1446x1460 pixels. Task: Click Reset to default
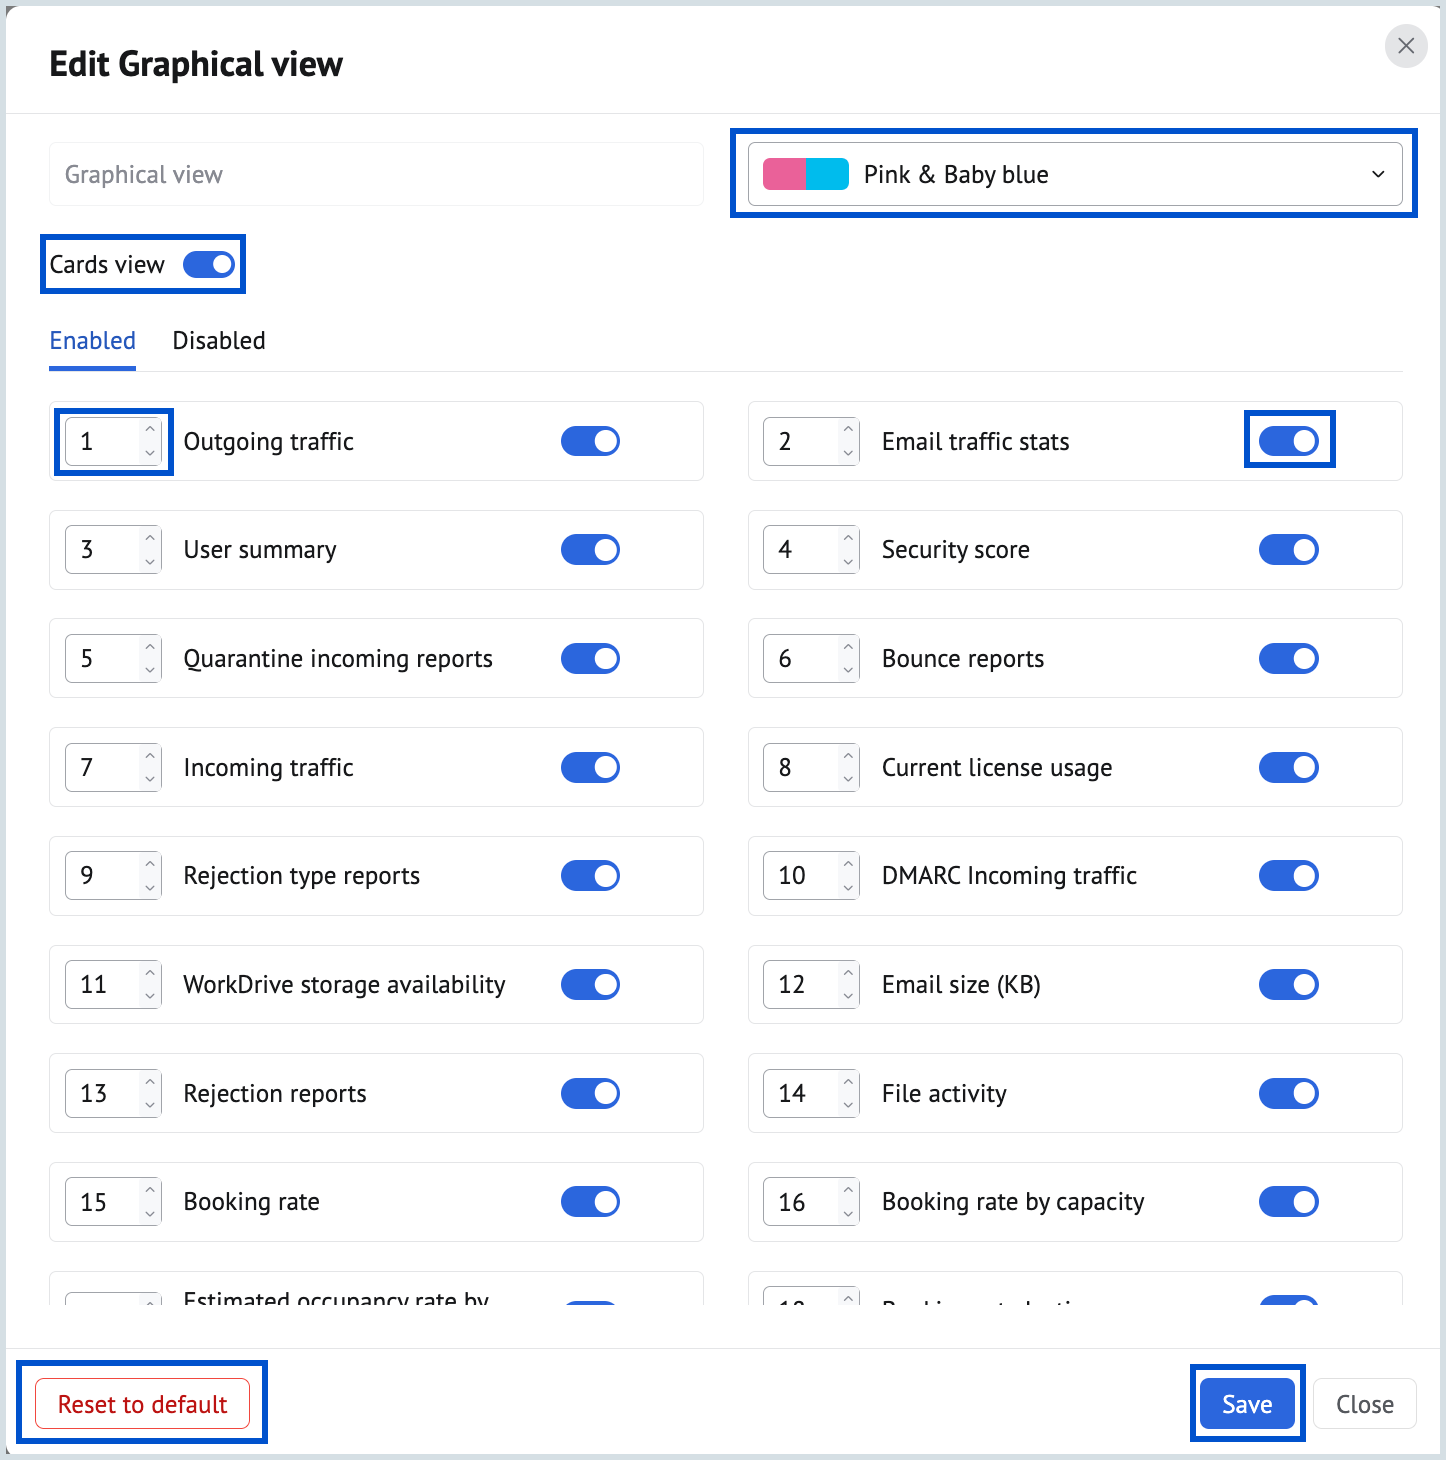click(x=143, y=1404)
